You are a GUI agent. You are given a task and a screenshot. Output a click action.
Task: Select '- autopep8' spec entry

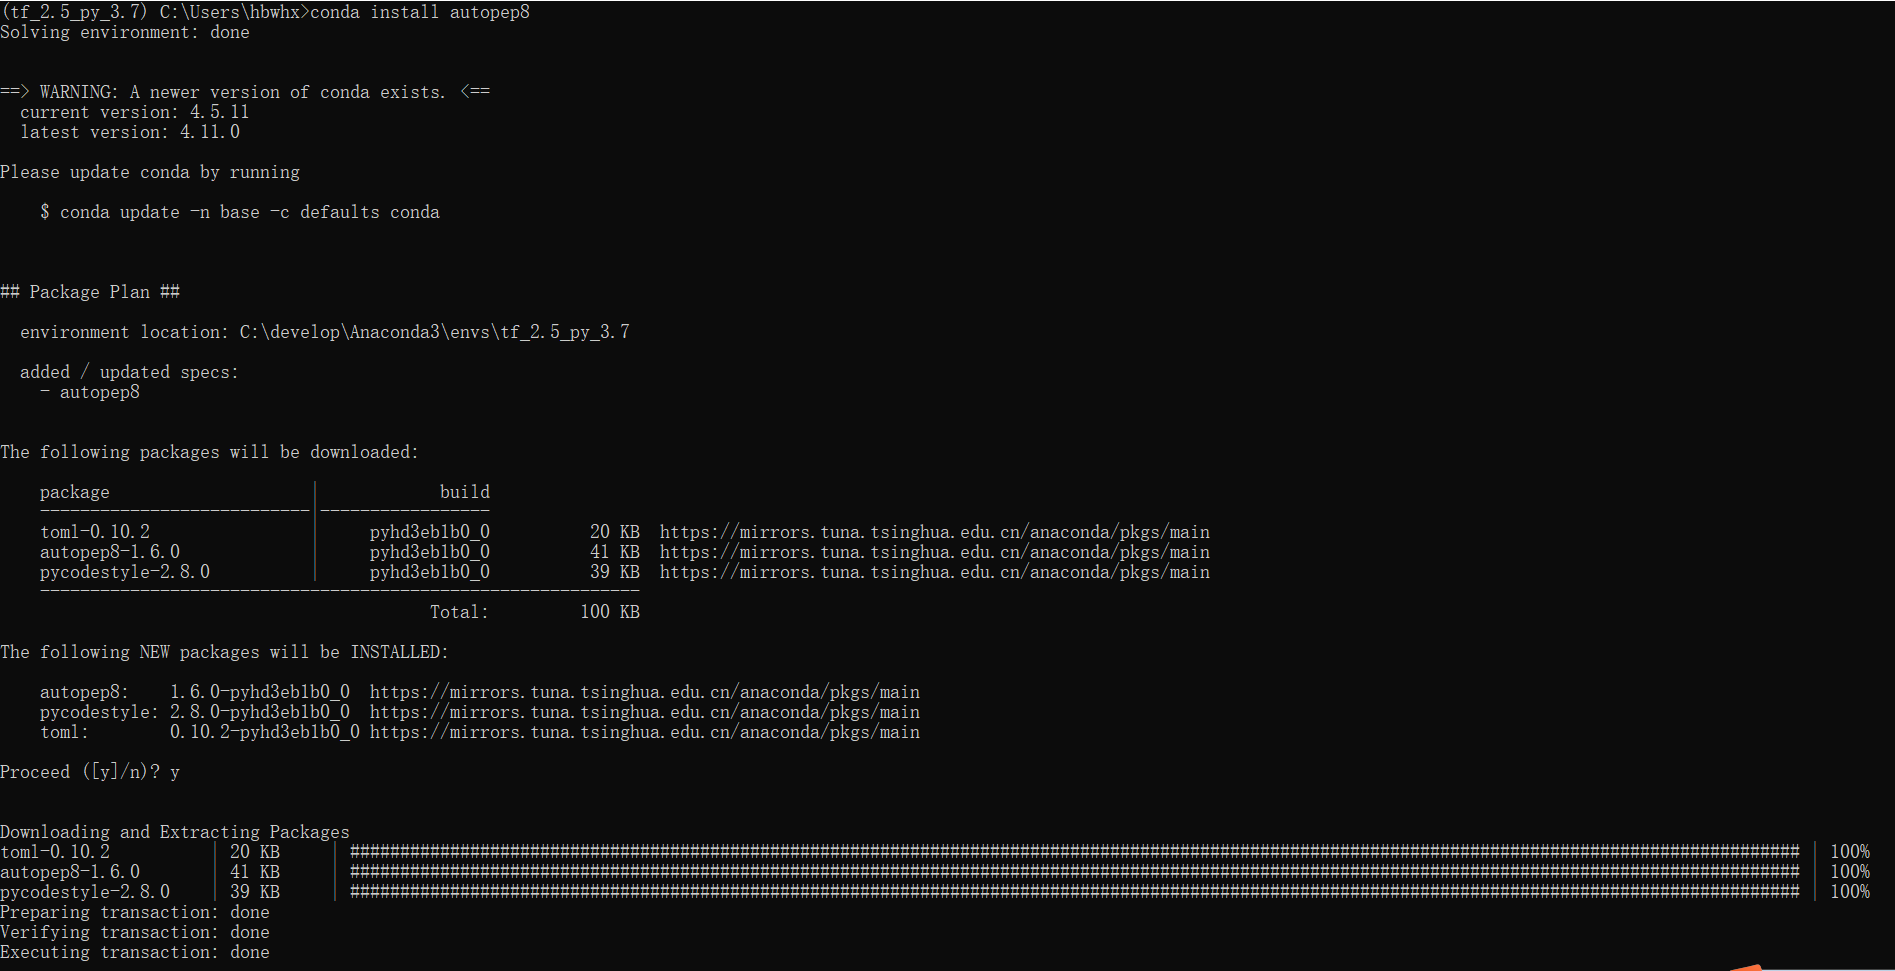[x=90, y=392]
